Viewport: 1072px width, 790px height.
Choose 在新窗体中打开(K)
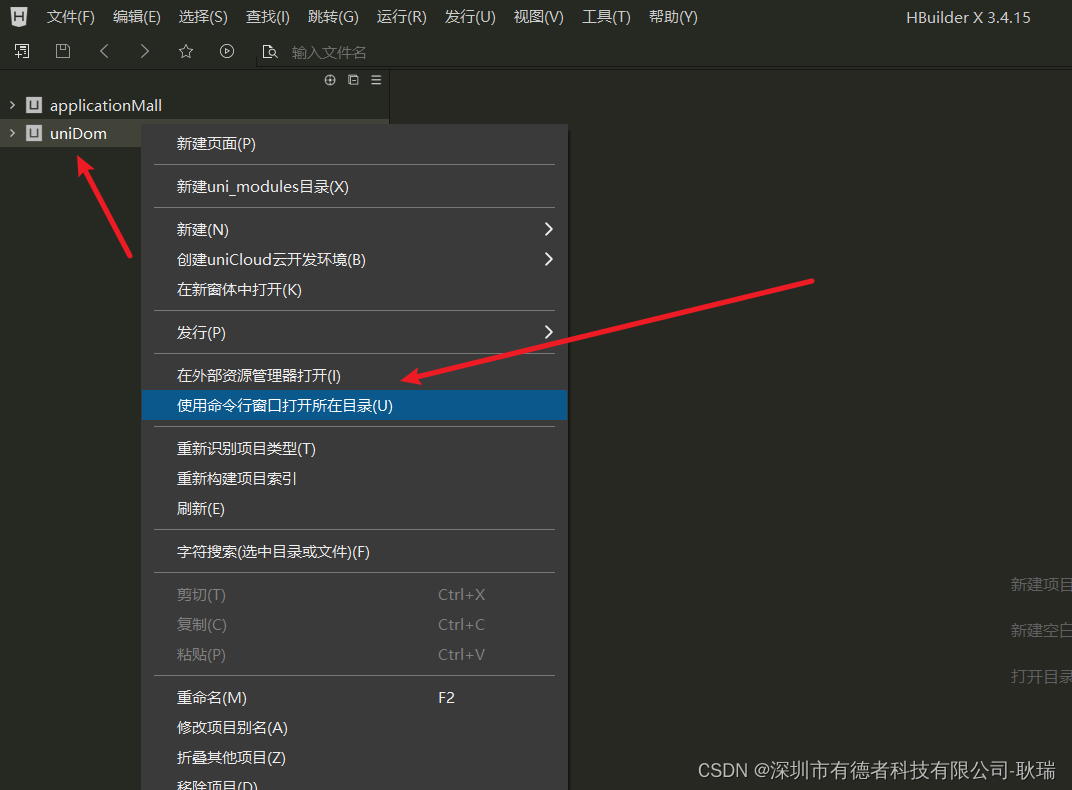[354, 290]
